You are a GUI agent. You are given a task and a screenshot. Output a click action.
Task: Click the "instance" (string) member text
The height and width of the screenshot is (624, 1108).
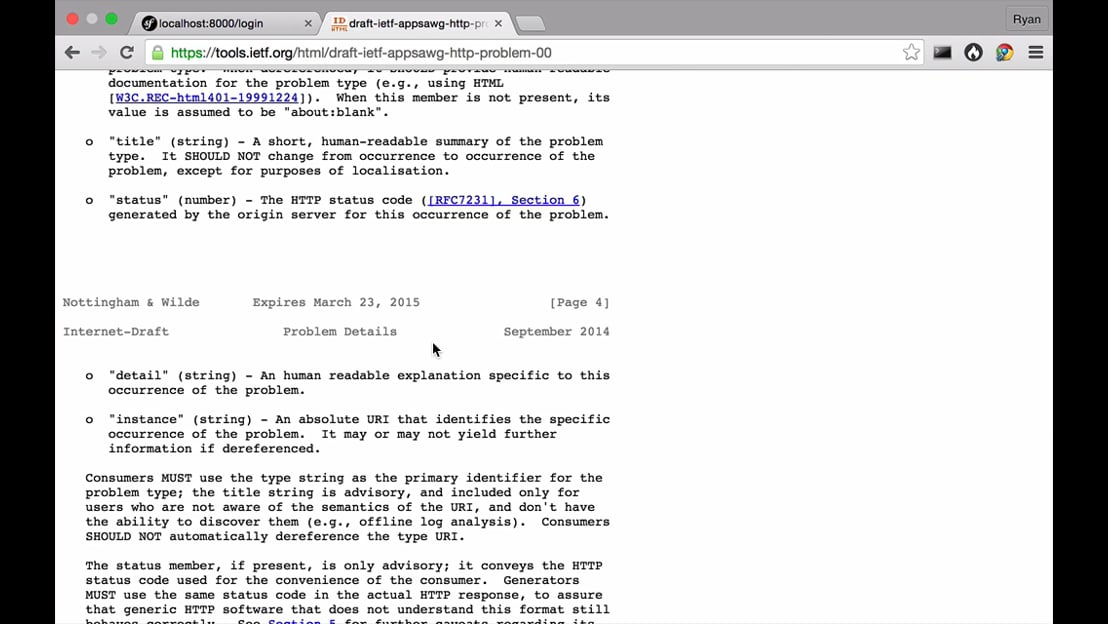click(180, 419)
